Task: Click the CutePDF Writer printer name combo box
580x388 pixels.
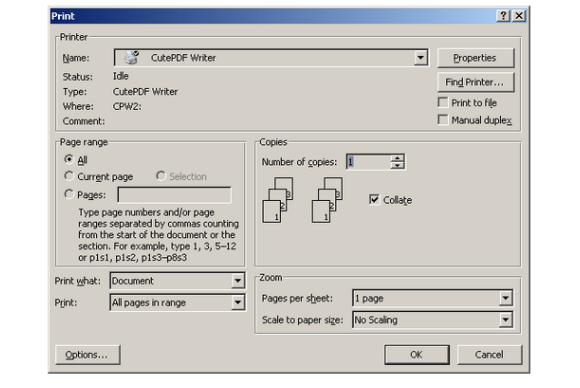Action: (271, 58)
